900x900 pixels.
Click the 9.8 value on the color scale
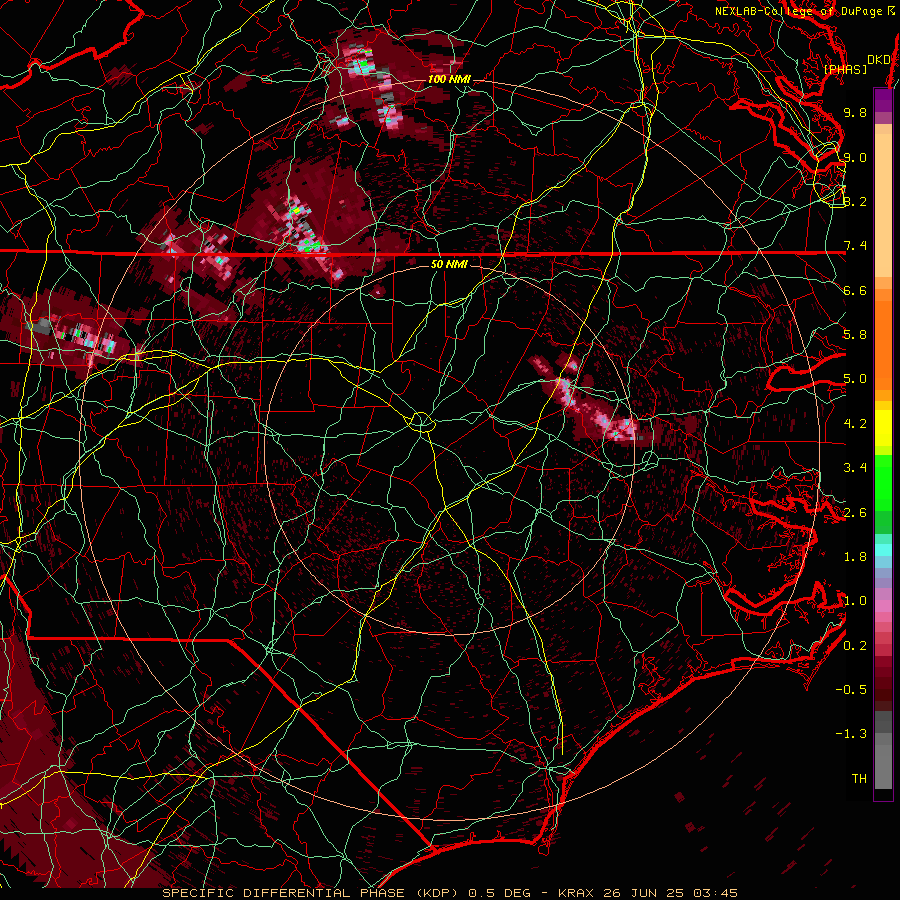[855, 112]
